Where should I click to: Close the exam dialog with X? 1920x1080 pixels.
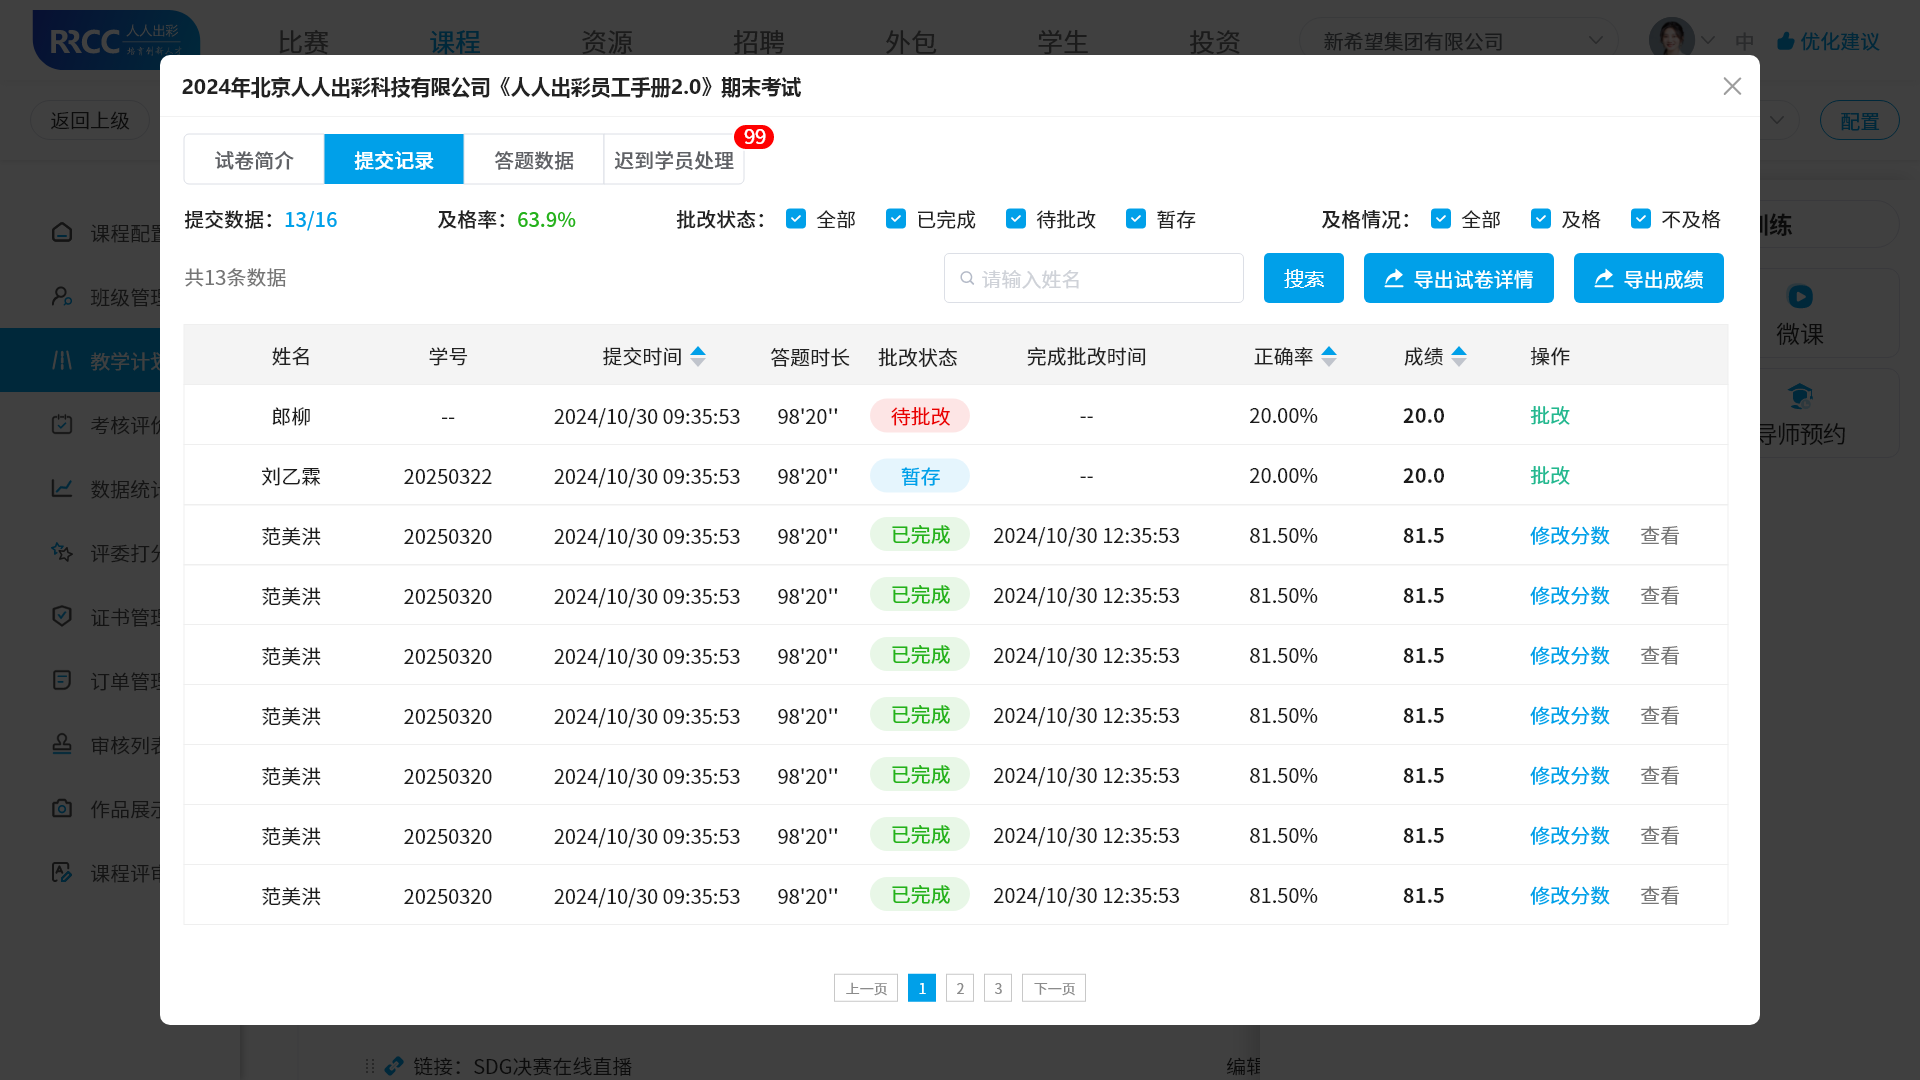1732,87
